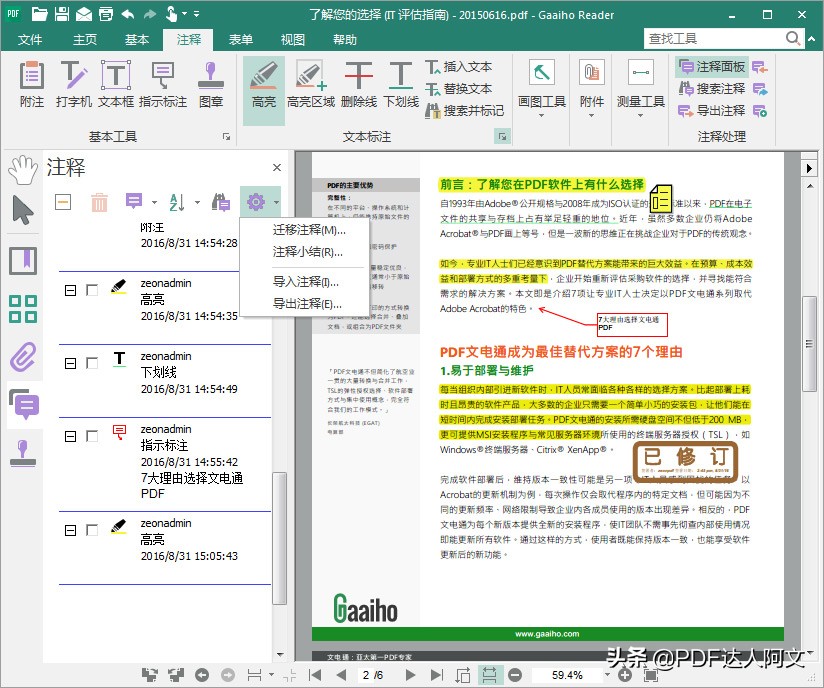Click the magnifier search icon in 查找工具
This screenshot has height=688, width=824.
click(x=792, y=38)
